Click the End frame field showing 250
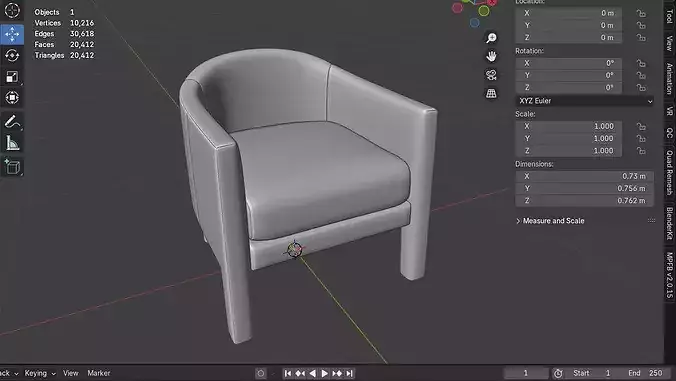This screenshot has width=676, height=381. tap(645, 373)
